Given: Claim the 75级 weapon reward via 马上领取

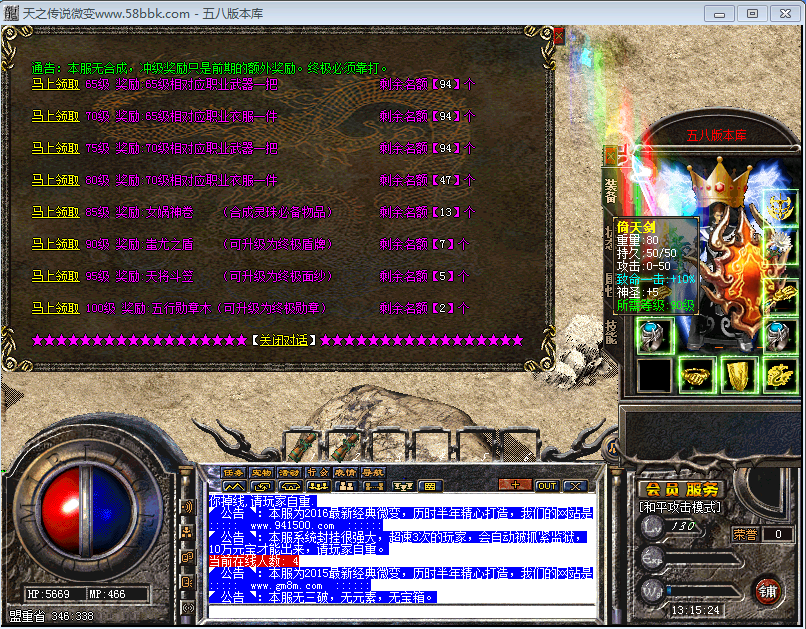Looking at the screenshot, I should click(x=56, y=148).
